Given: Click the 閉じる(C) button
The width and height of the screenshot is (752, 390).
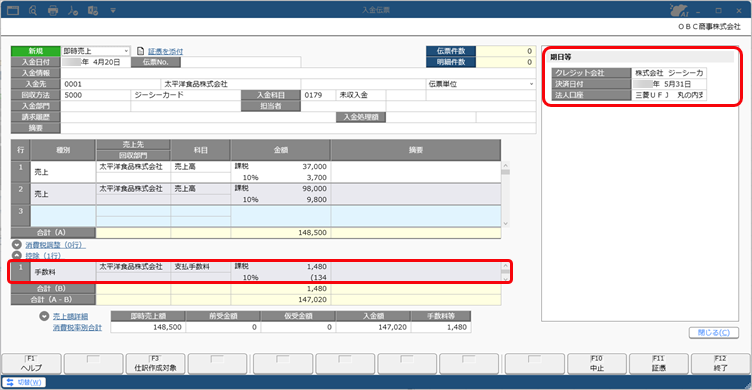Looking at the screenshot, I should tap(714, 332).
